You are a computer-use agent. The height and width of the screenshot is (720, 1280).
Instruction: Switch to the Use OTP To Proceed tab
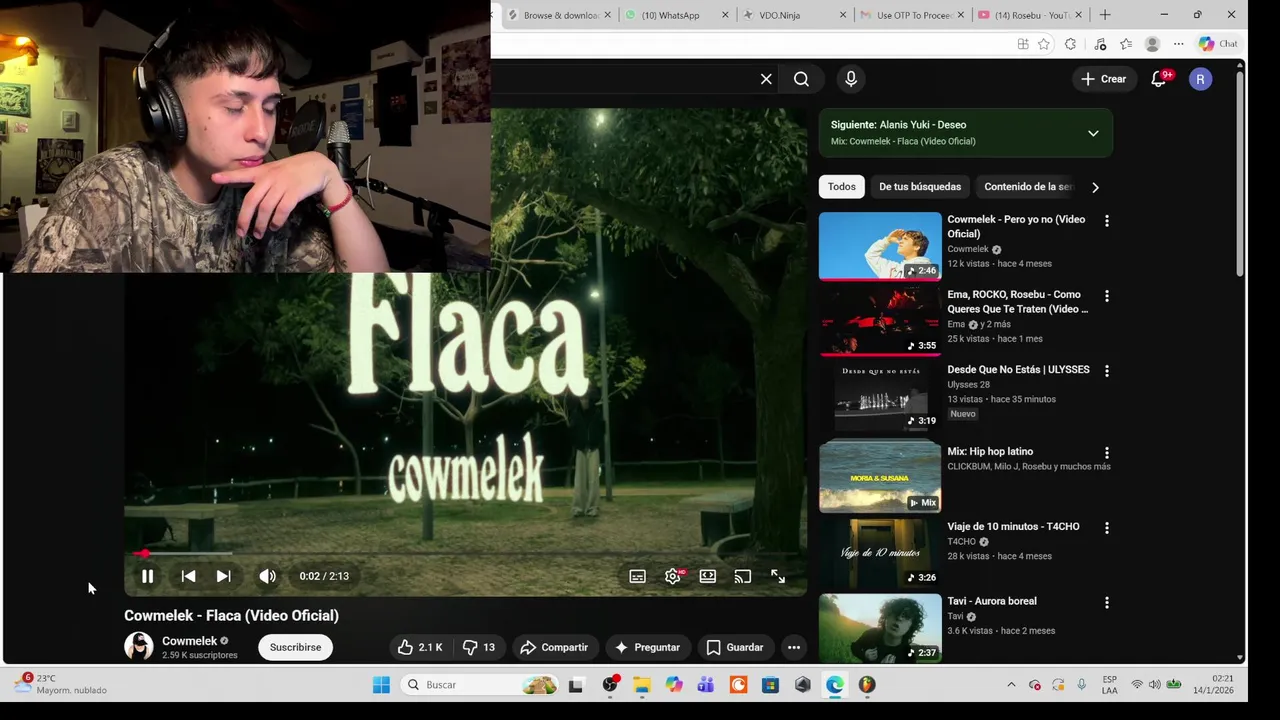[912, 15]
